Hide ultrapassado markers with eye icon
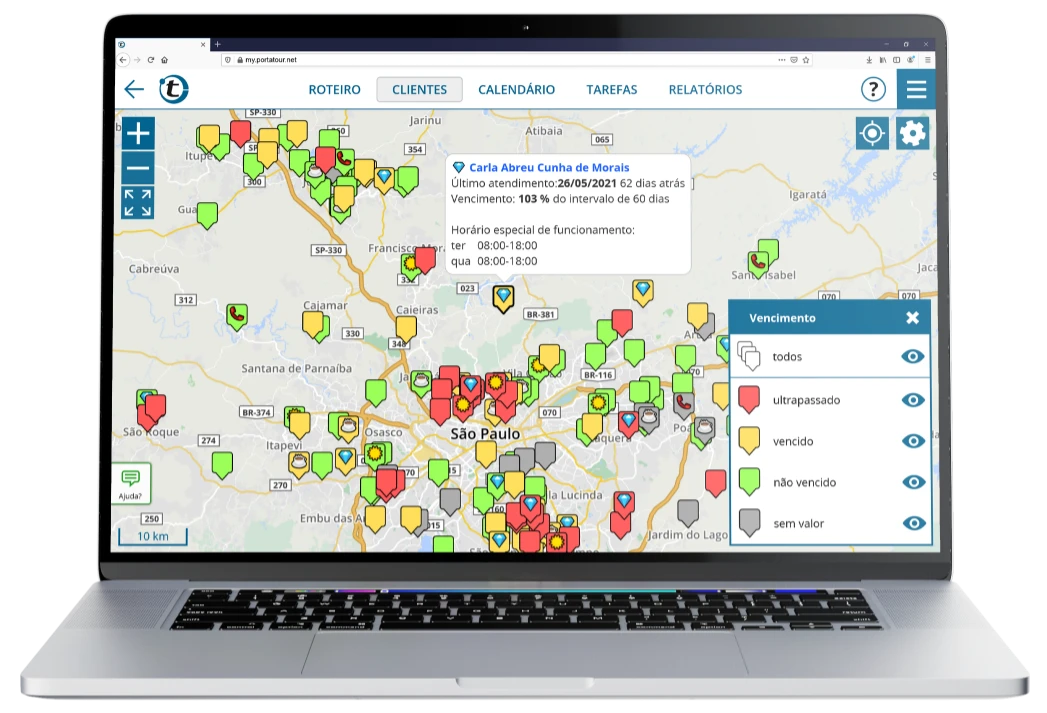This screenshot has width=1047, height=713. click(x=913, y=400)
